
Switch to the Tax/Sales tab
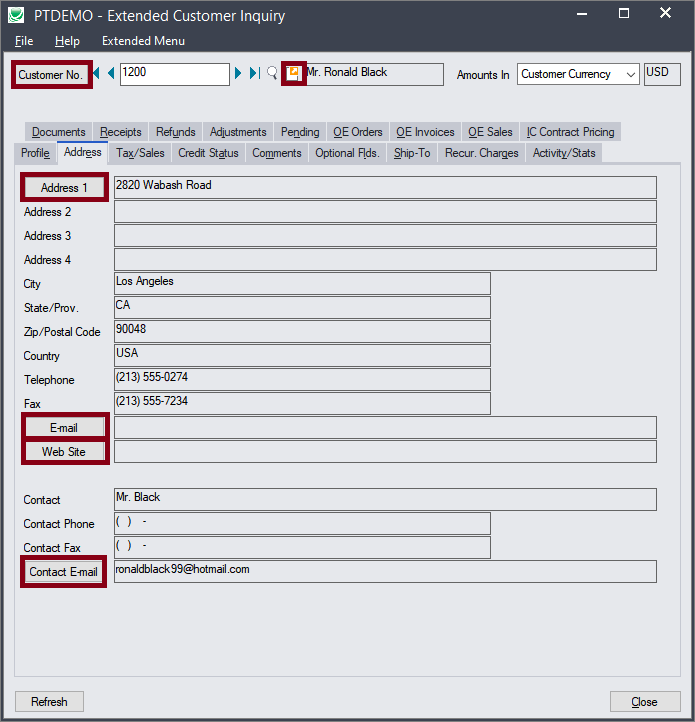[140, 153]
